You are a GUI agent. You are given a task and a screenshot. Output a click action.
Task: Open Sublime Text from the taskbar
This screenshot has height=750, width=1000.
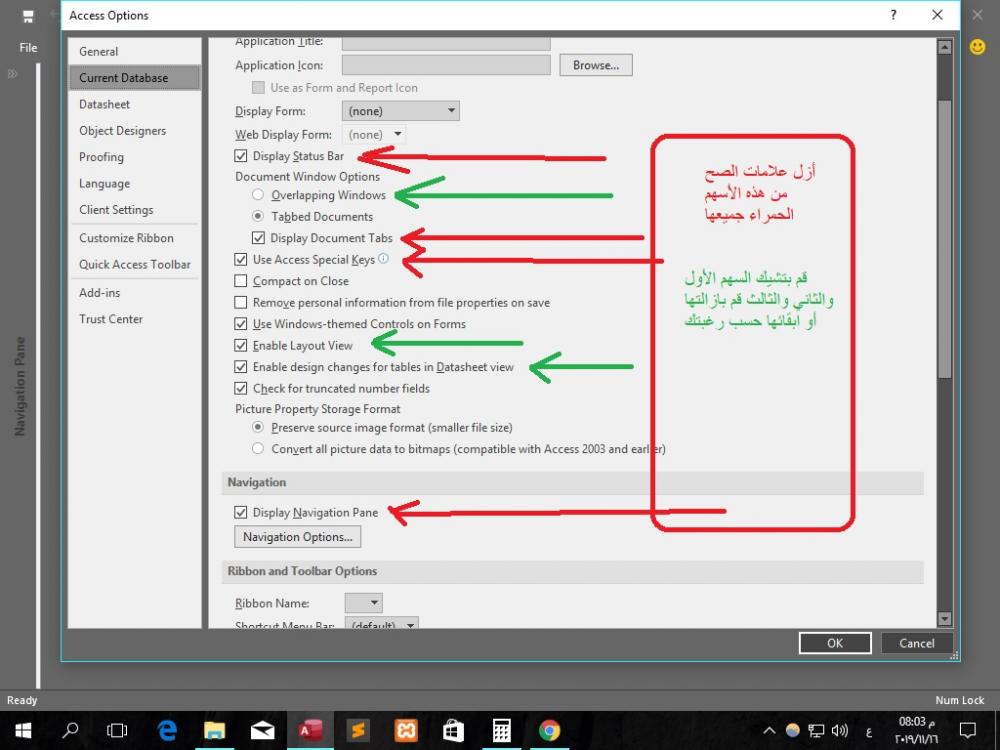[x=358, y=730]
